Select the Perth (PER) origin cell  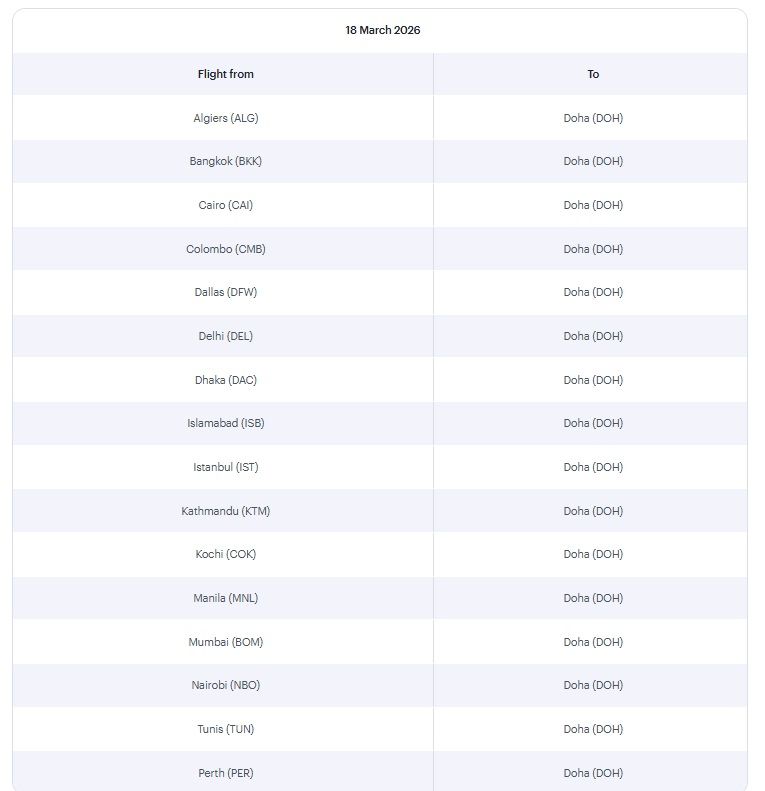coord(226,773)
